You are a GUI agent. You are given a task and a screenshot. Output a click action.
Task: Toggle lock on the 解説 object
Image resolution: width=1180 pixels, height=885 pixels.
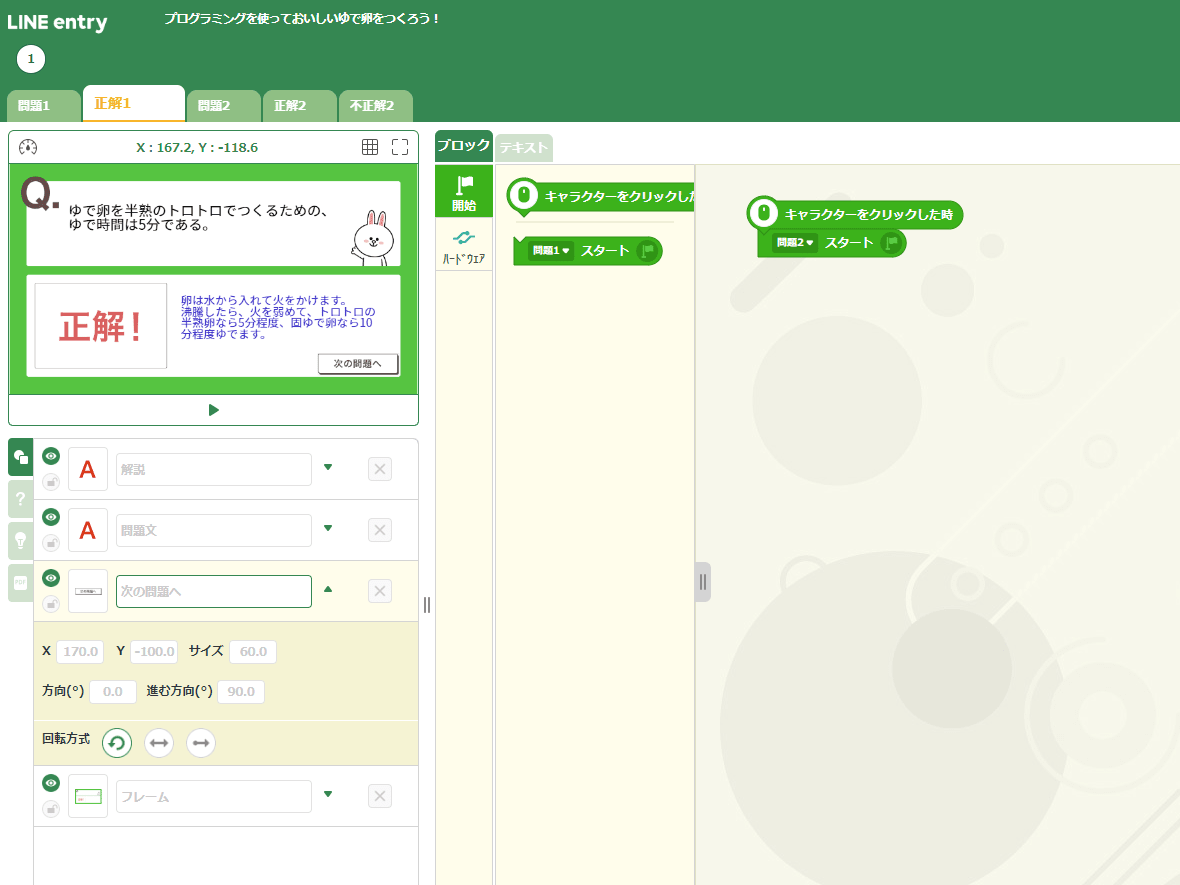pos(50,482)
